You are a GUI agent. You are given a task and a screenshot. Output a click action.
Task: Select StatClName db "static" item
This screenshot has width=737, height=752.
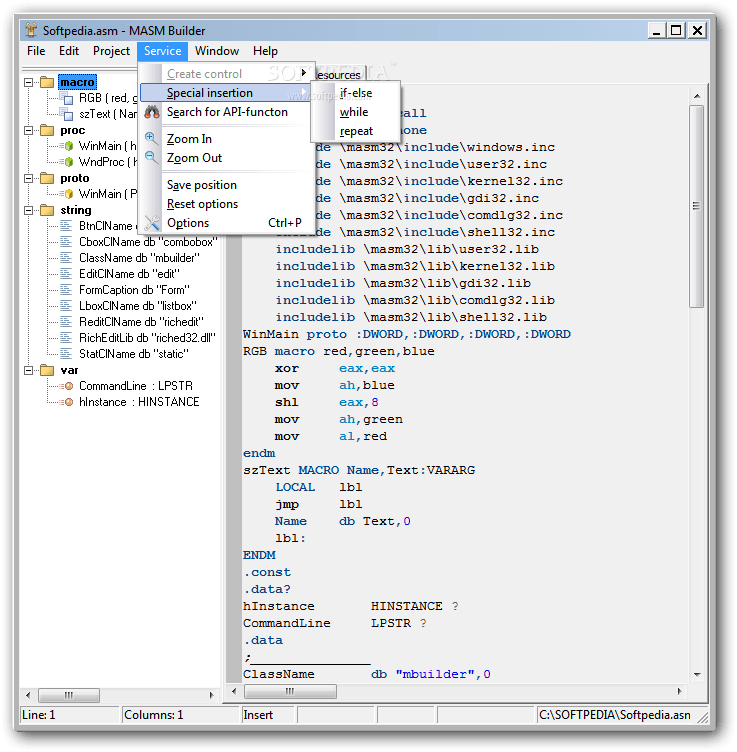coord(134,354)
